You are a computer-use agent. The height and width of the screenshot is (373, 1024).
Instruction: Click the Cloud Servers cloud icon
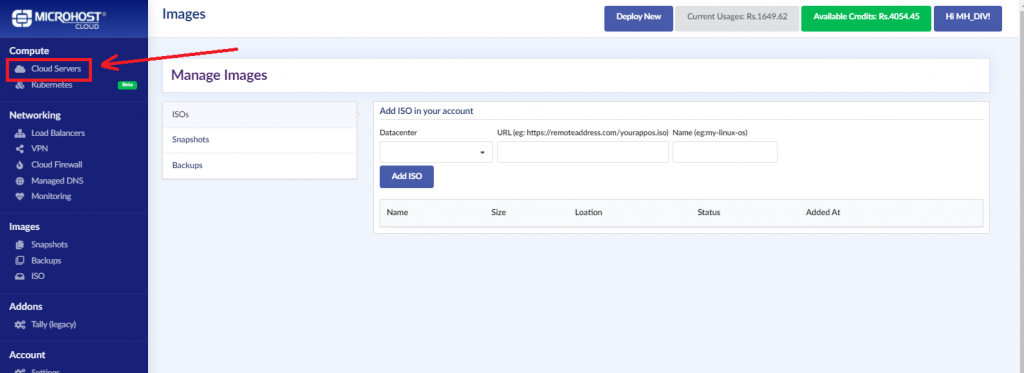[20, 69]
